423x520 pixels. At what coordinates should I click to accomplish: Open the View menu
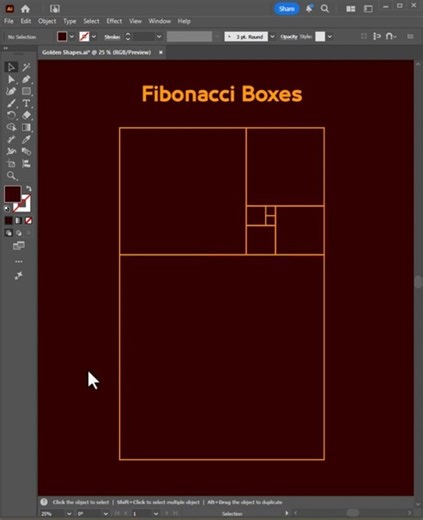(135, 21)
